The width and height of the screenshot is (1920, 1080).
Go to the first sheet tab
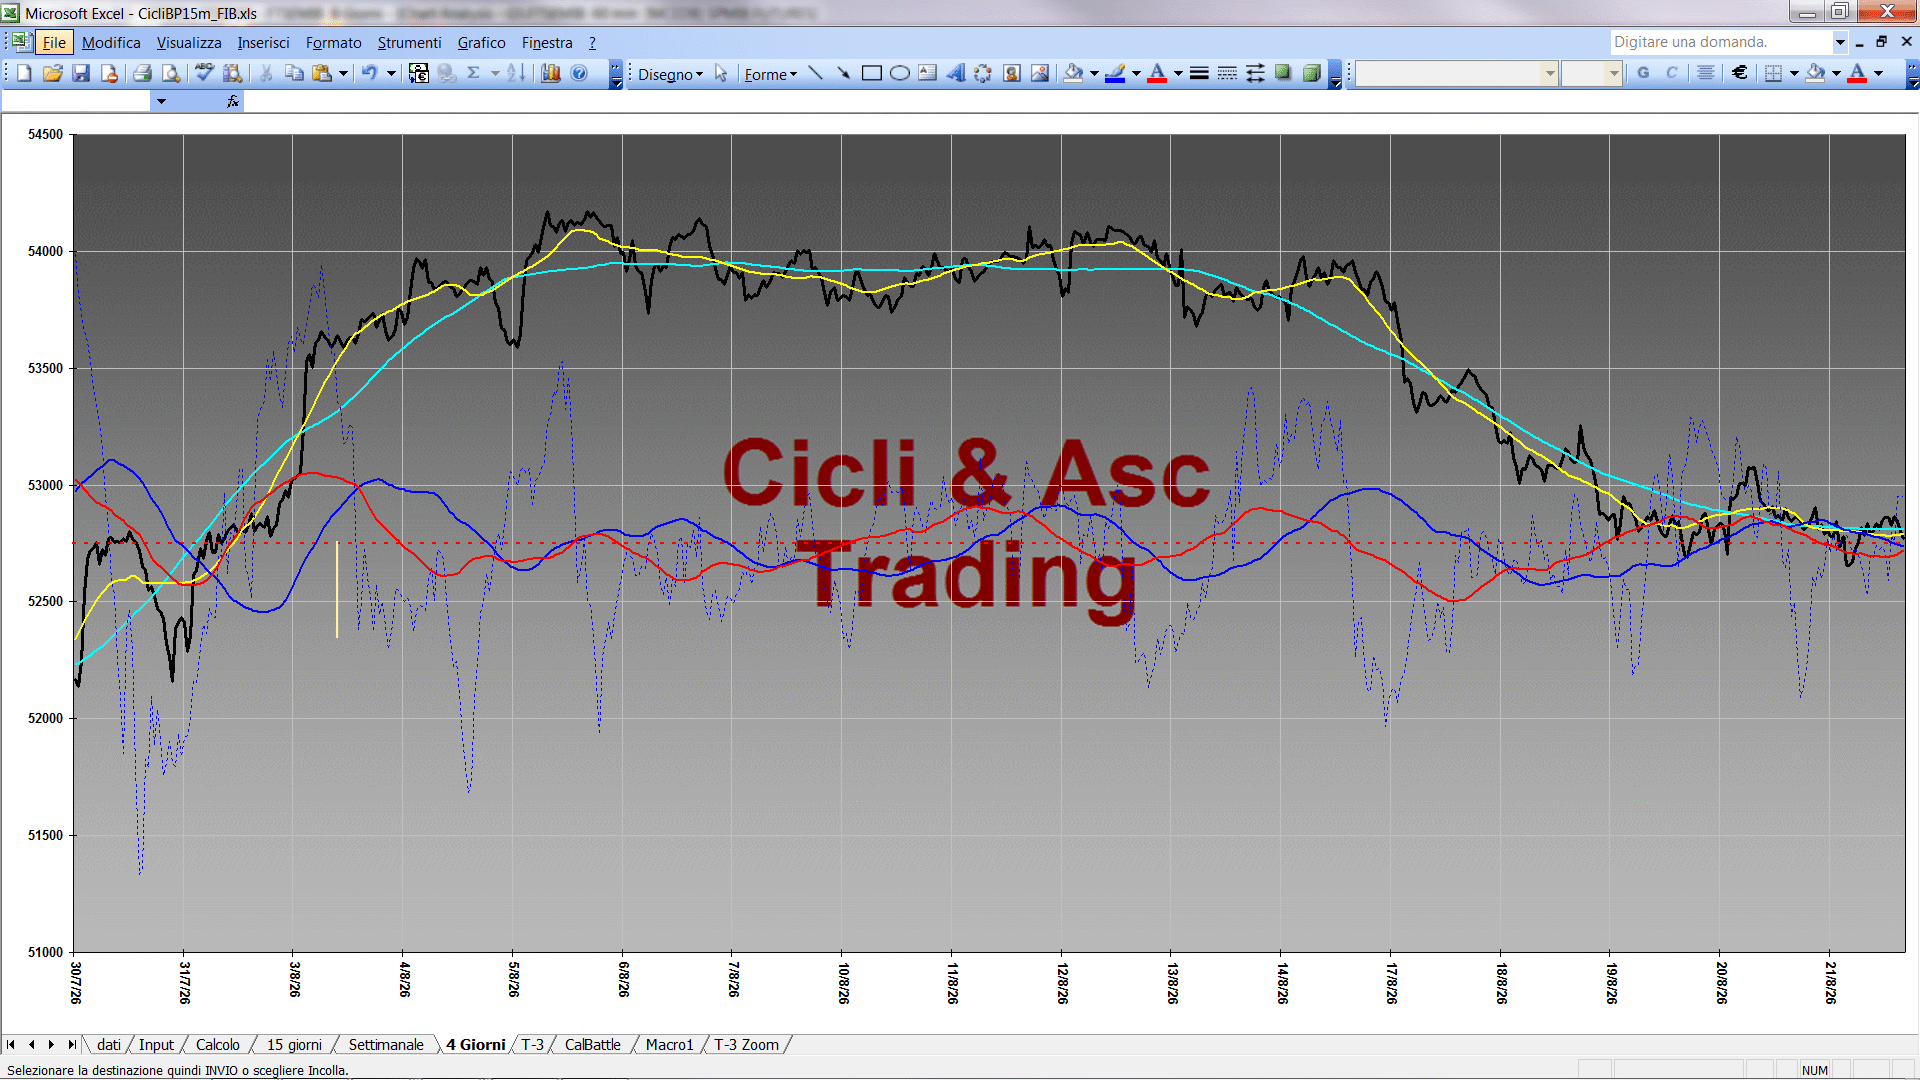(x=11, y=1044)
